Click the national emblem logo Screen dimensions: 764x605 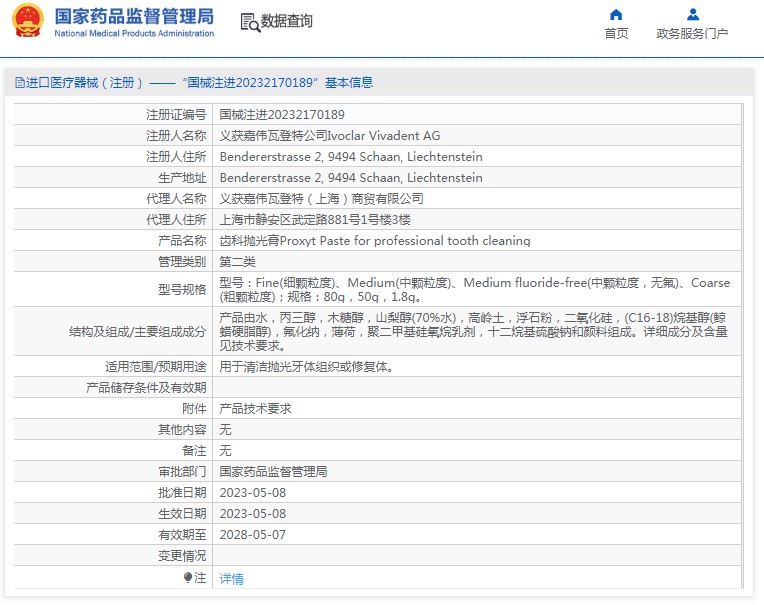click(27, 20)
